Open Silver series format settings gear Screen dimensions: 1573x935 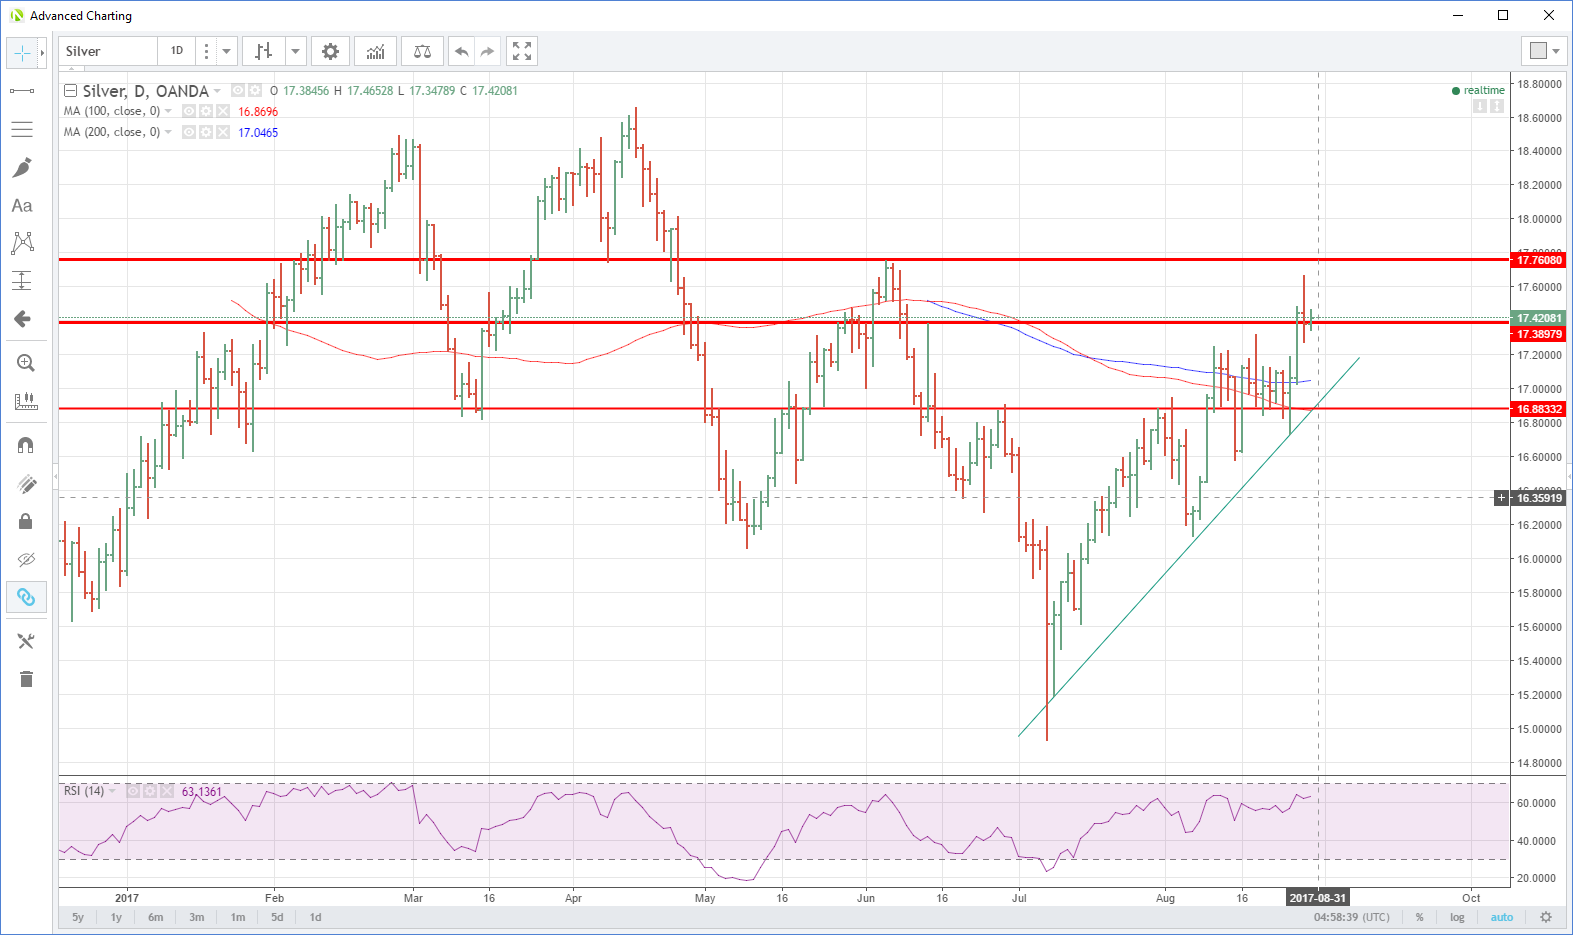click(254, 90)
